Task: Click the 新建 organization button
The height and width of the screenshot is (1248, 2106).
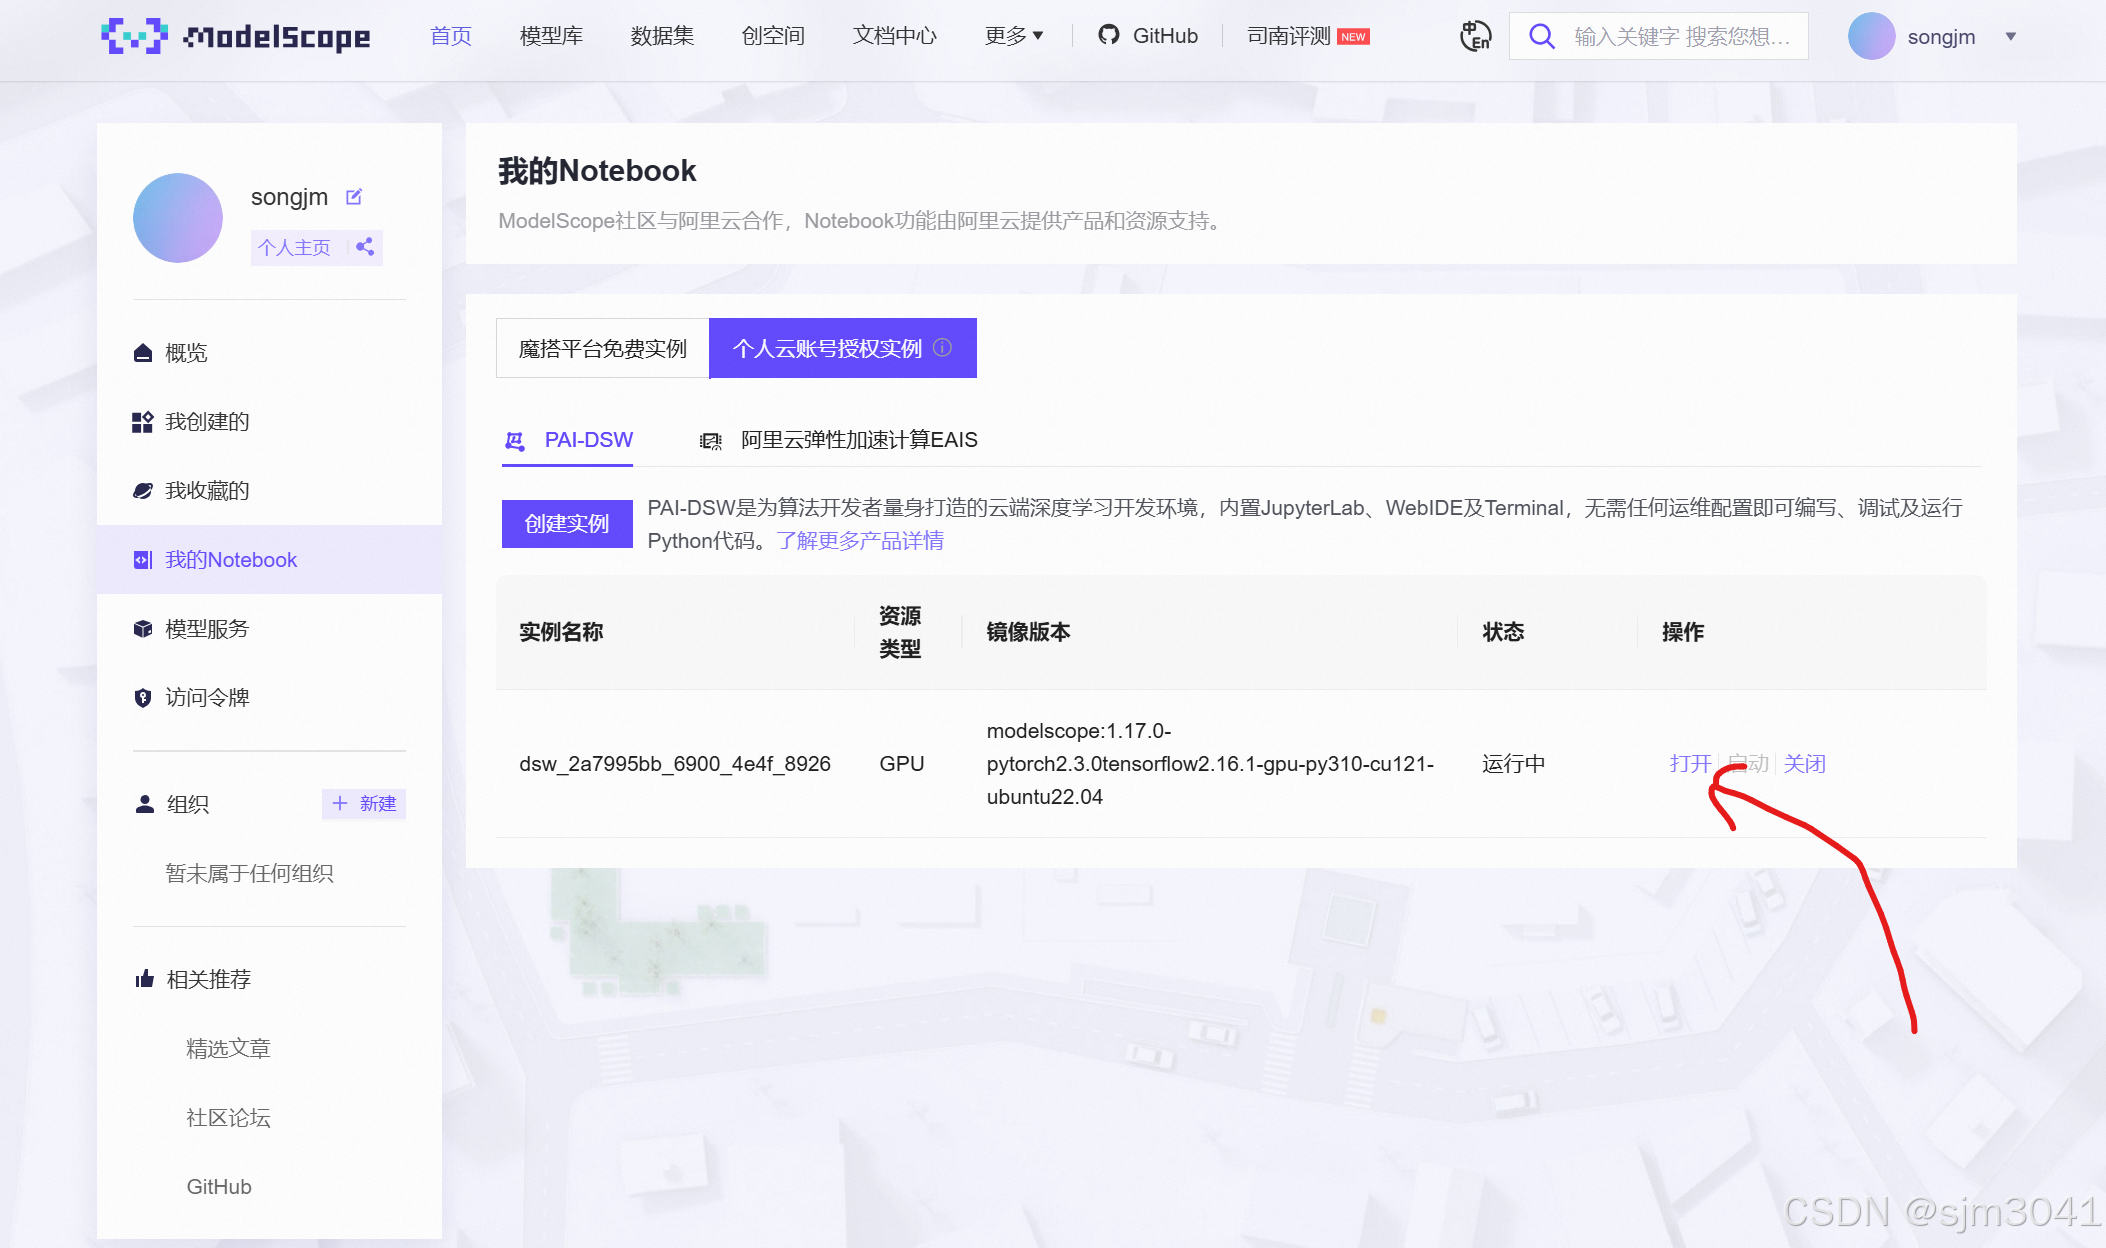Action: 364,804
